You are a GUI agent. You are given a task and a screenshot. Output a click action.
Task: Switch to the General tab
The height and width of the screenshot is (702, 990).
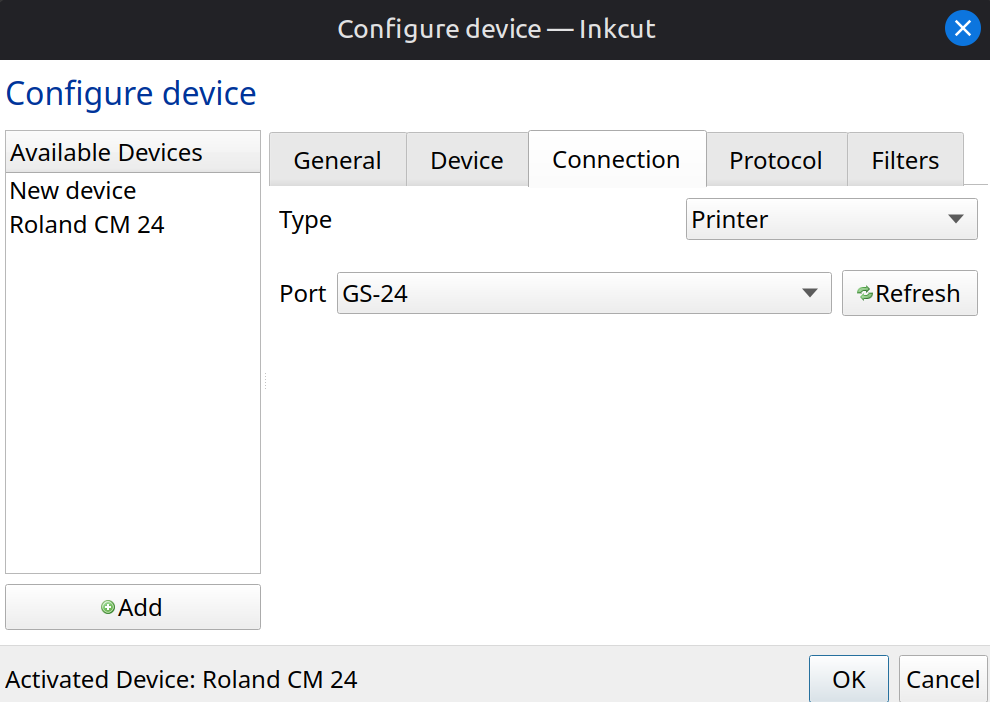(x=337, y=160)
